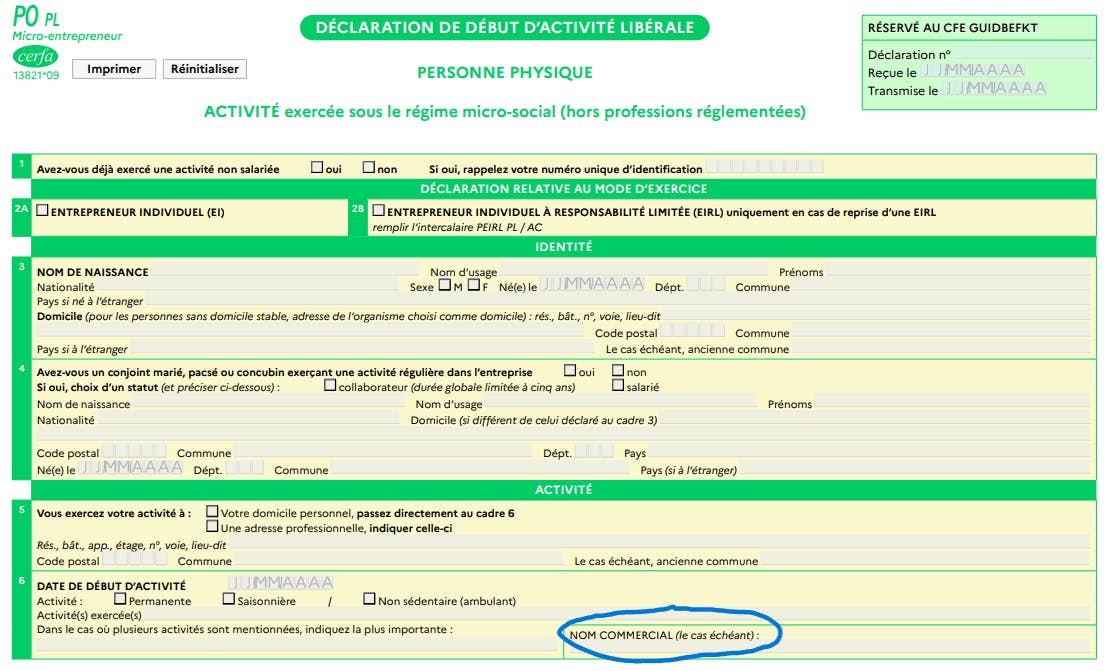This screenshot has width=1109, height=671.
Task: Click the Imprimer button
Action: point(113,69)
